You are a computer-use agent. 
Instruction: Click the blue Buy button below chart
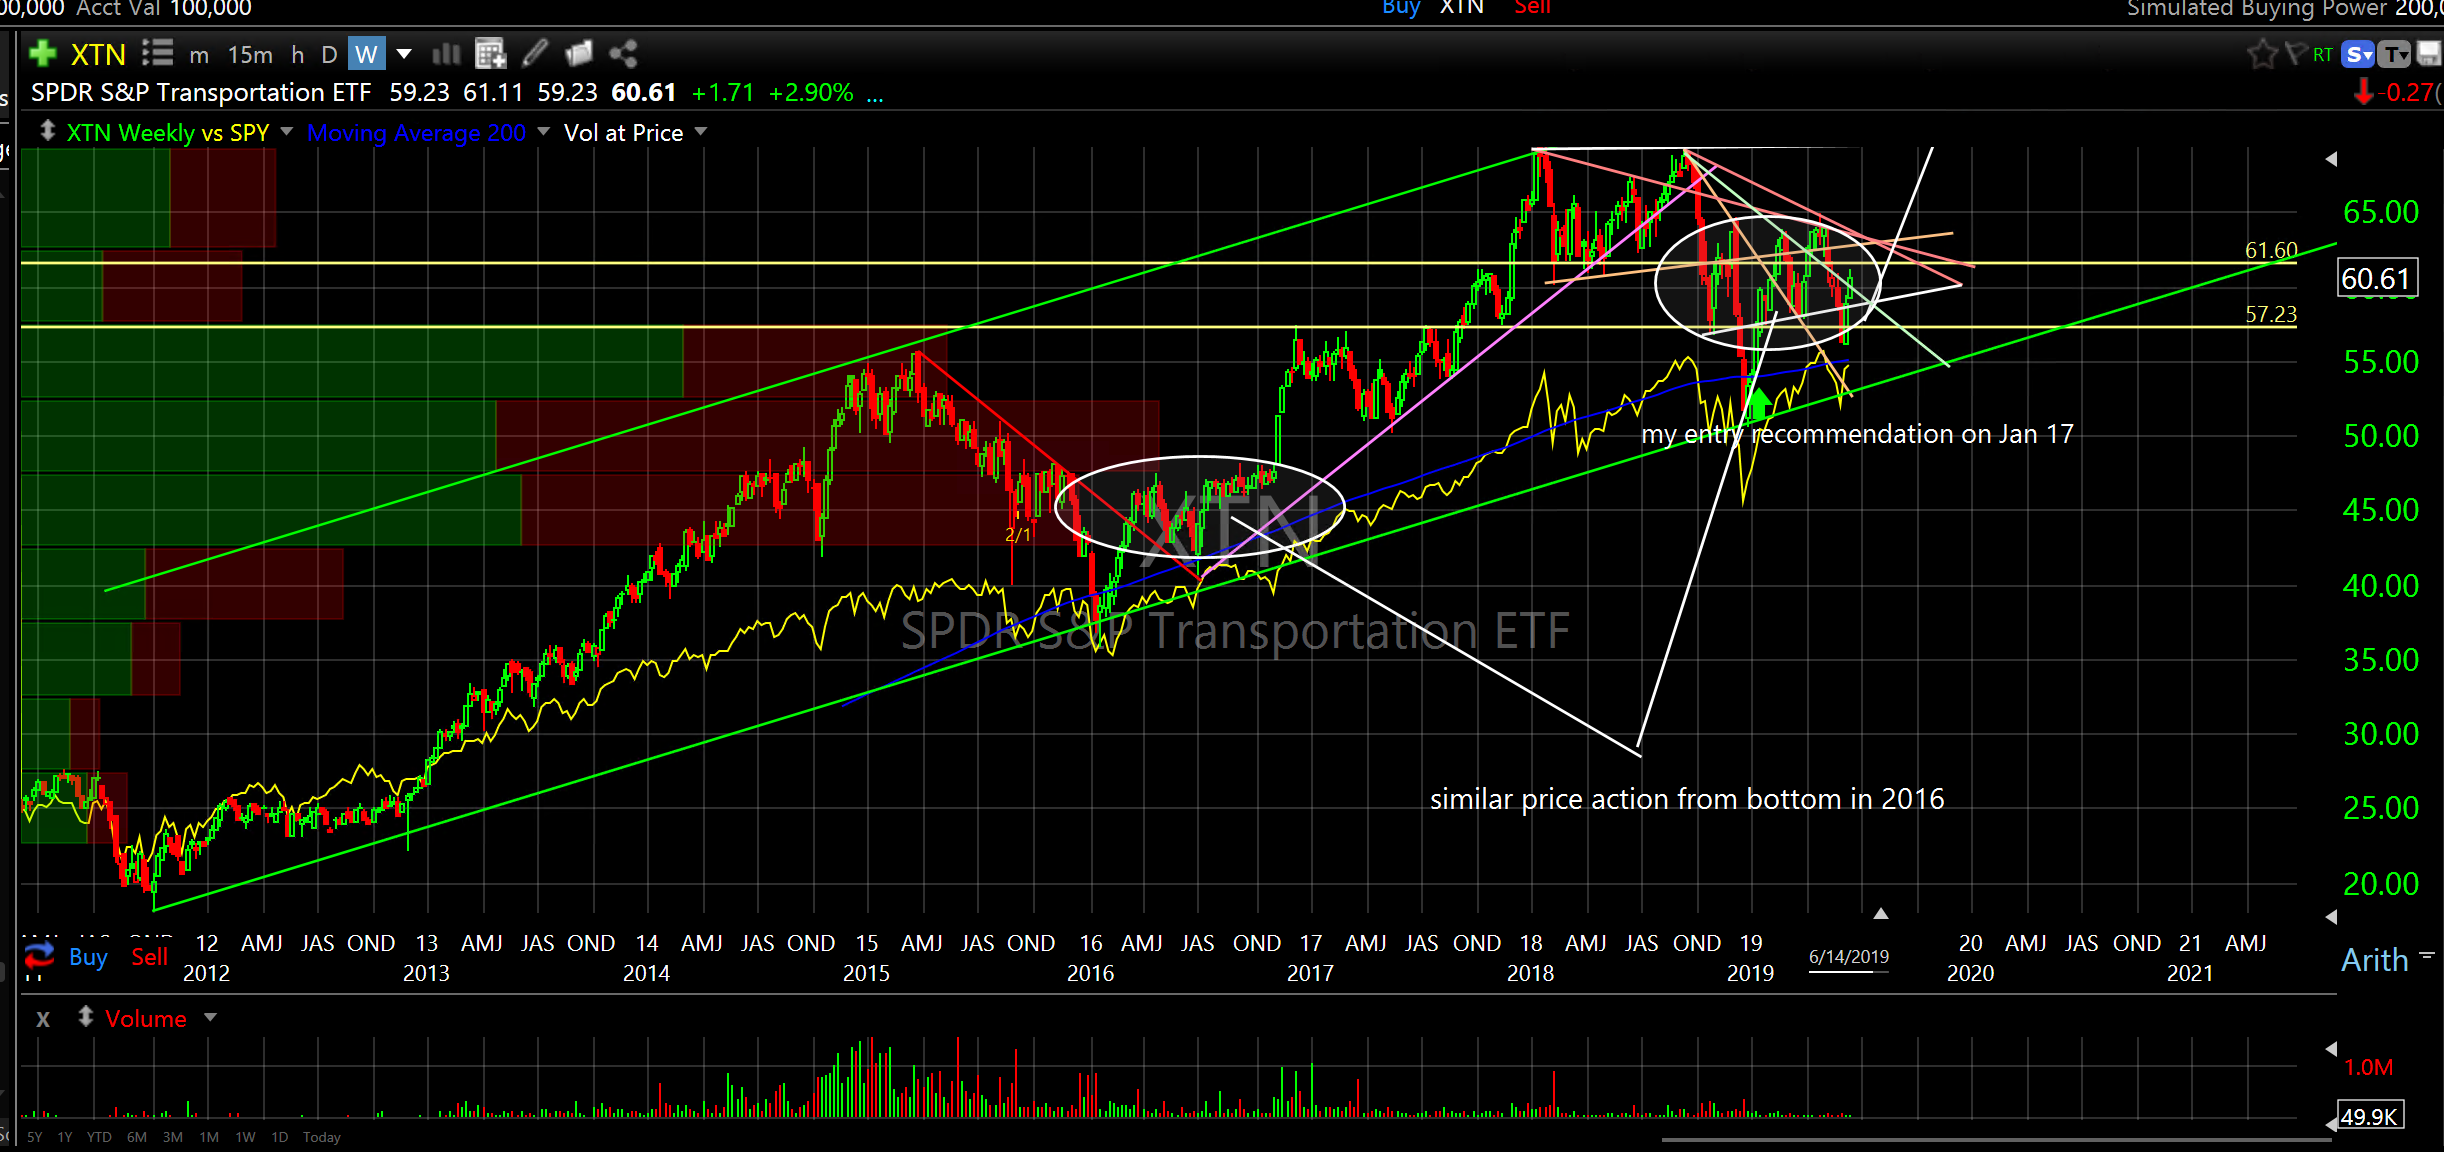point(88,957)
